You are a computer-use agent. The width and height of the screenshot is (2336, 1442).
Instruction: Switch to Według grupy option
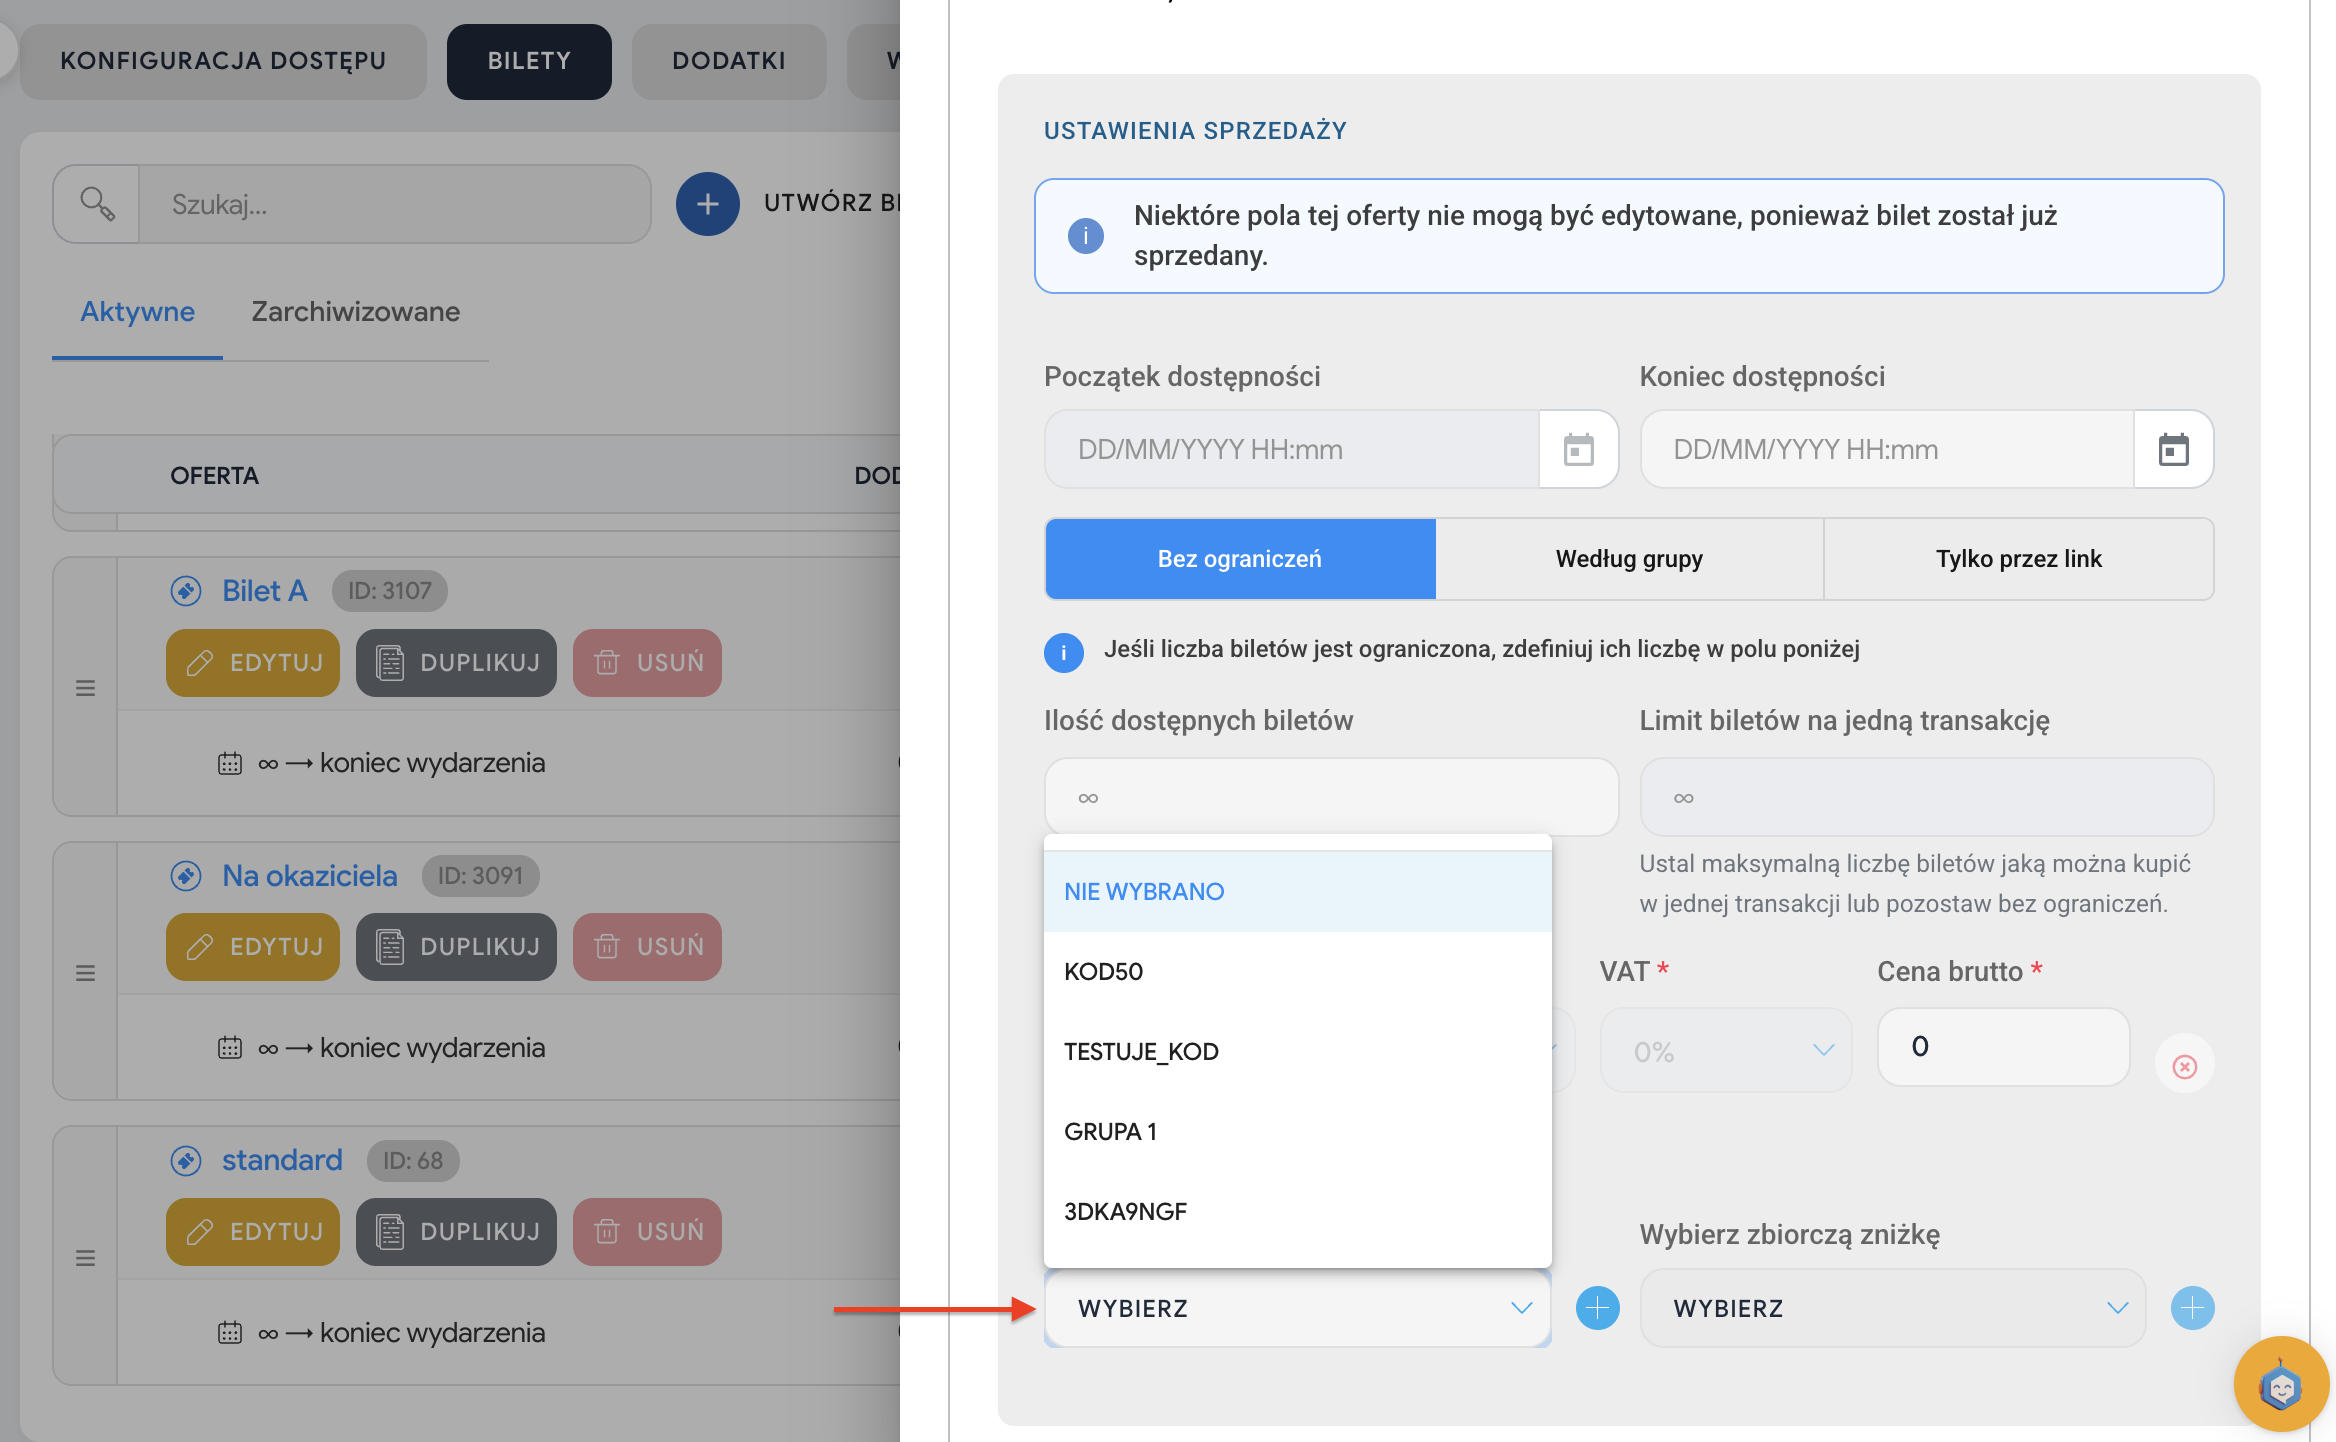[1628, 559]
